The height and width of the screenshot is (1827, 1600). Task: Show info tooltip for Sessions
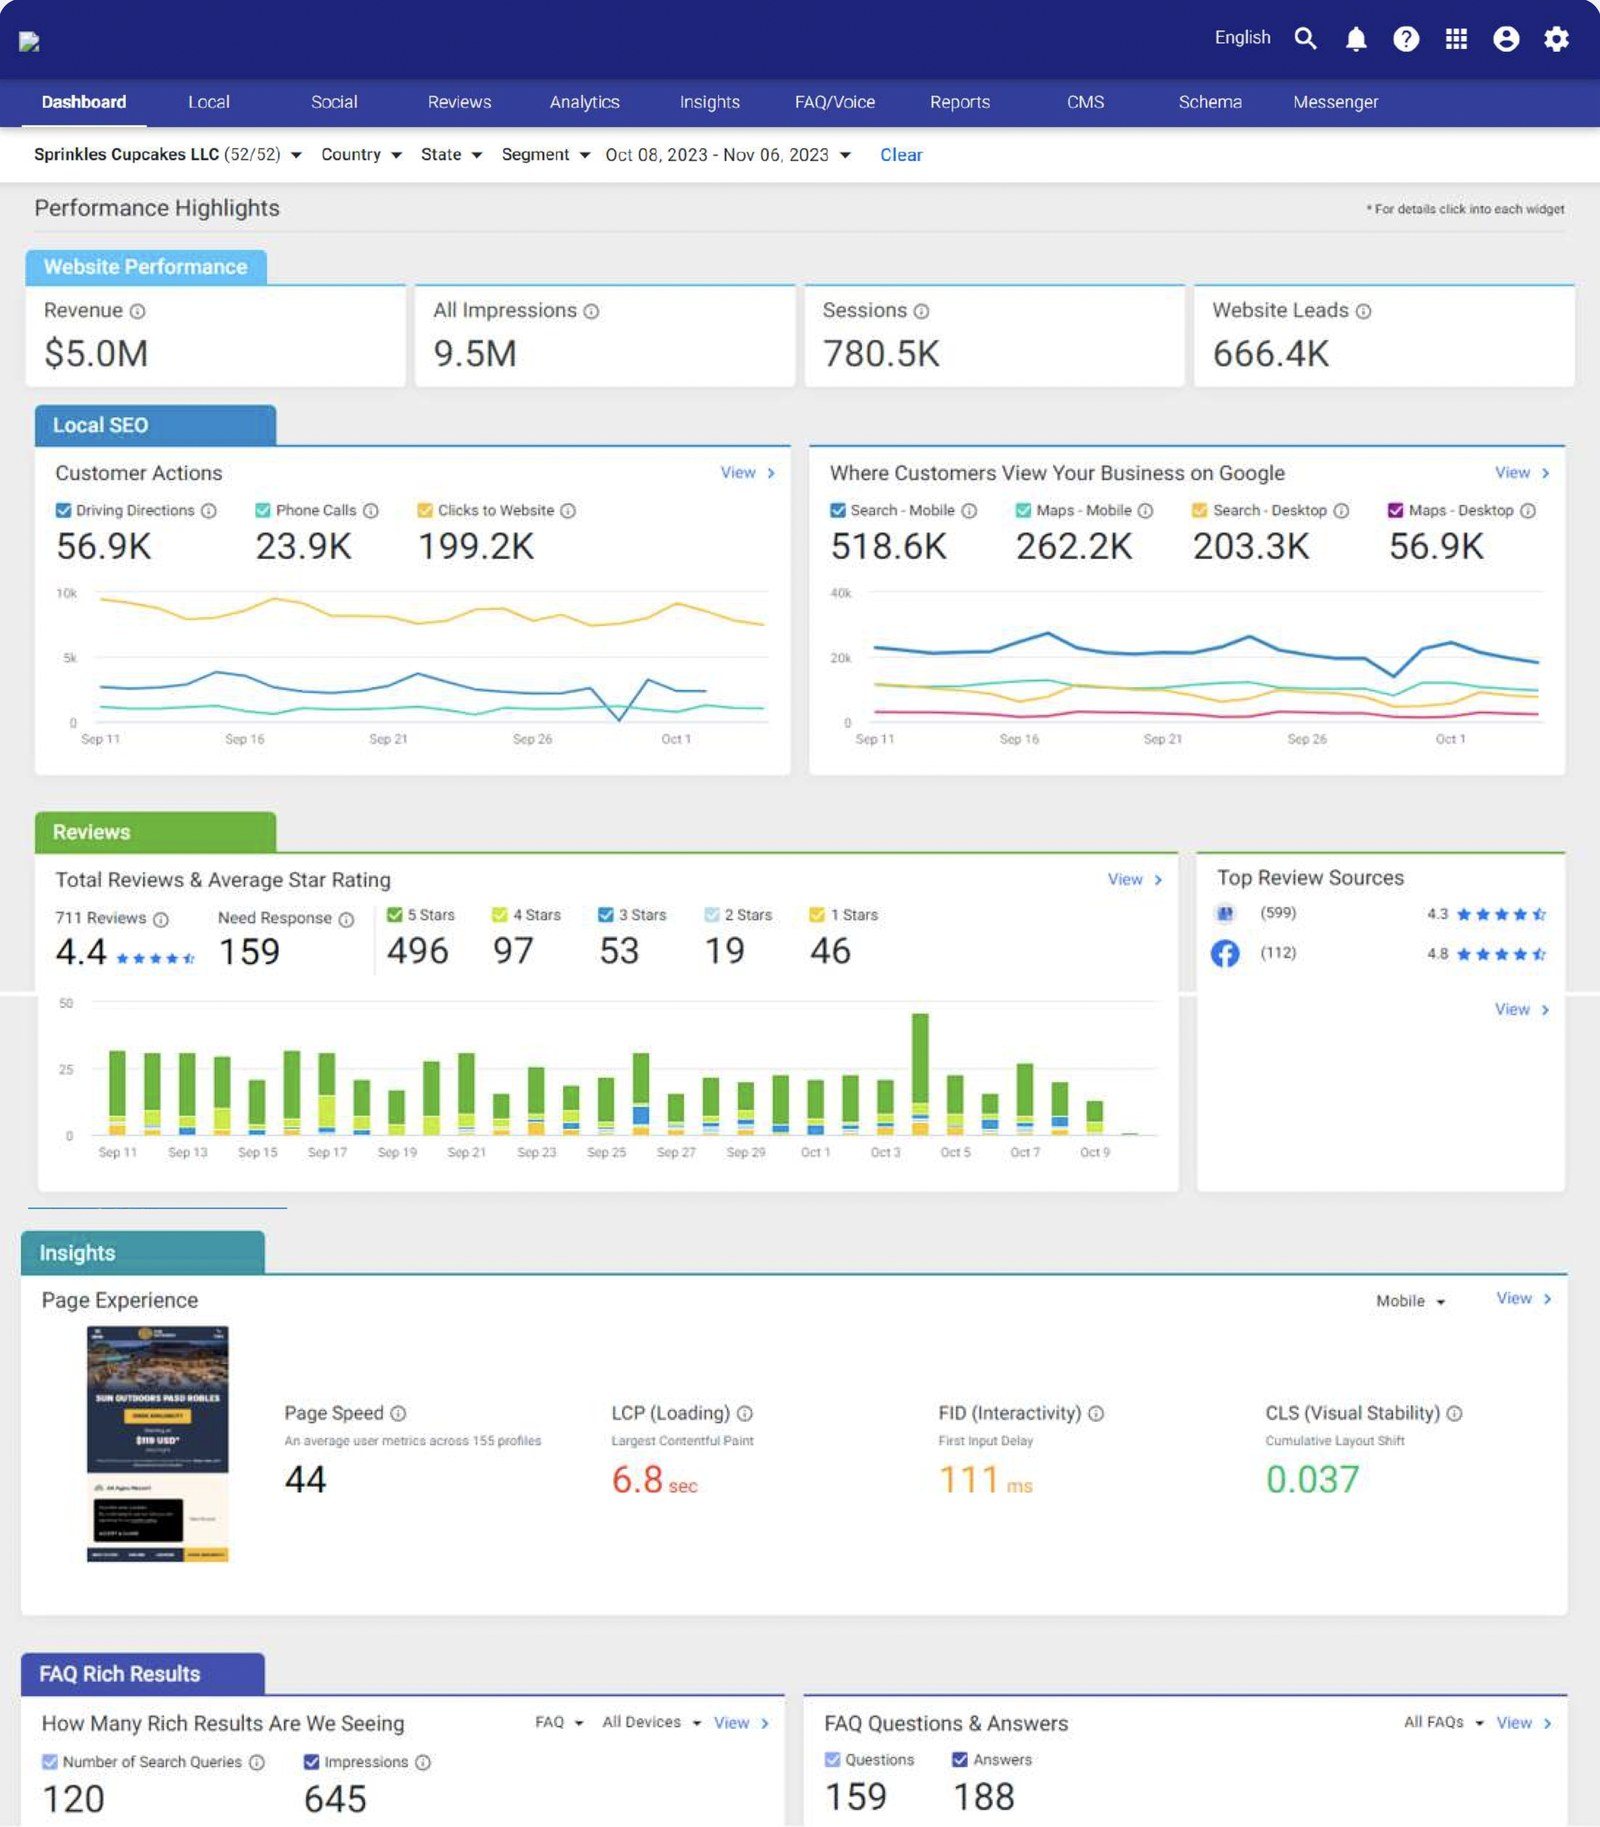tap(921, 312)
